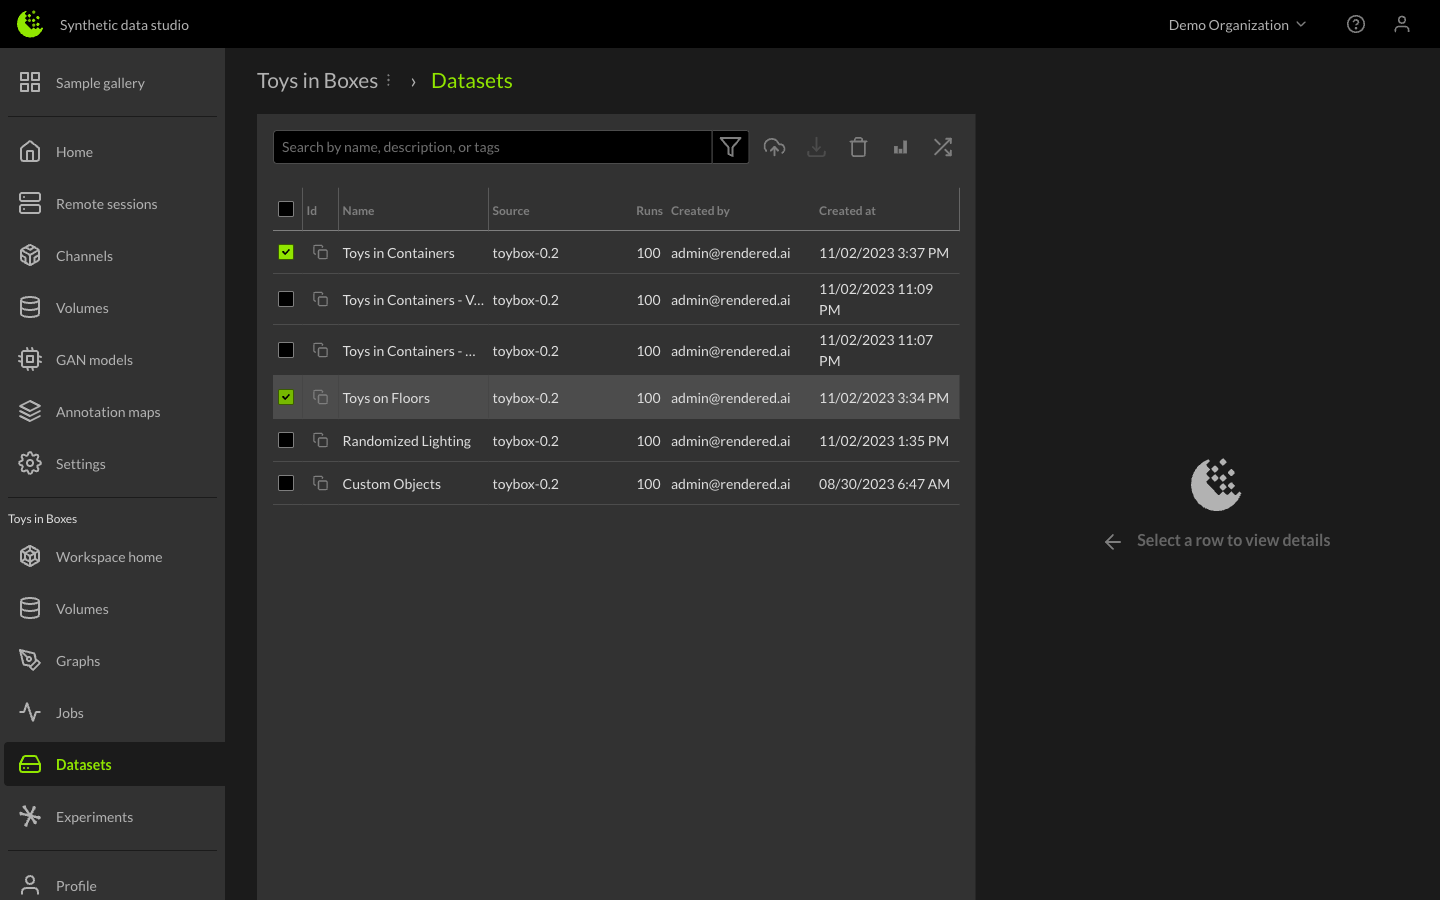Check the select-all checkbox in the table header

click(x=286, y=209)
